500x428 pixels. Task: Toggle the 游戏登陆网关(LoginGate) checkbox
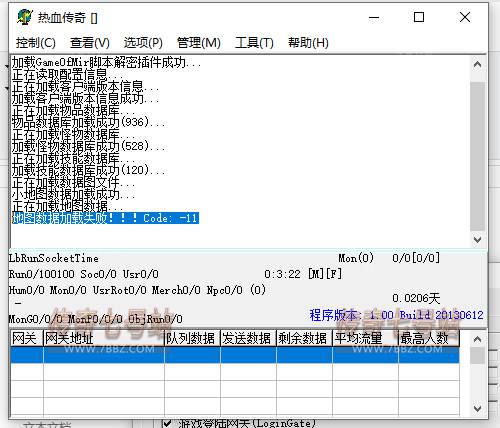167,423
